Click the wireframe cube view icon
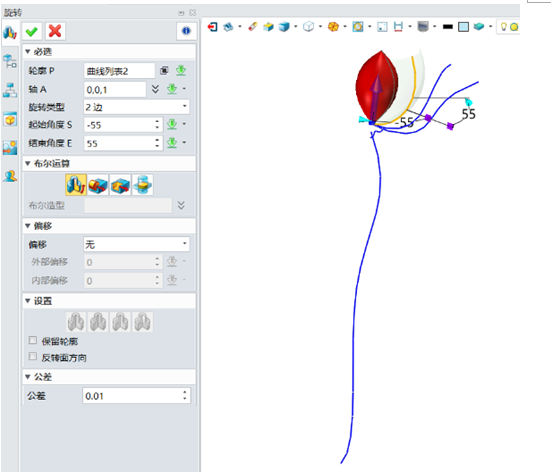This screenshot has height=472, width=559. (309, 27)
